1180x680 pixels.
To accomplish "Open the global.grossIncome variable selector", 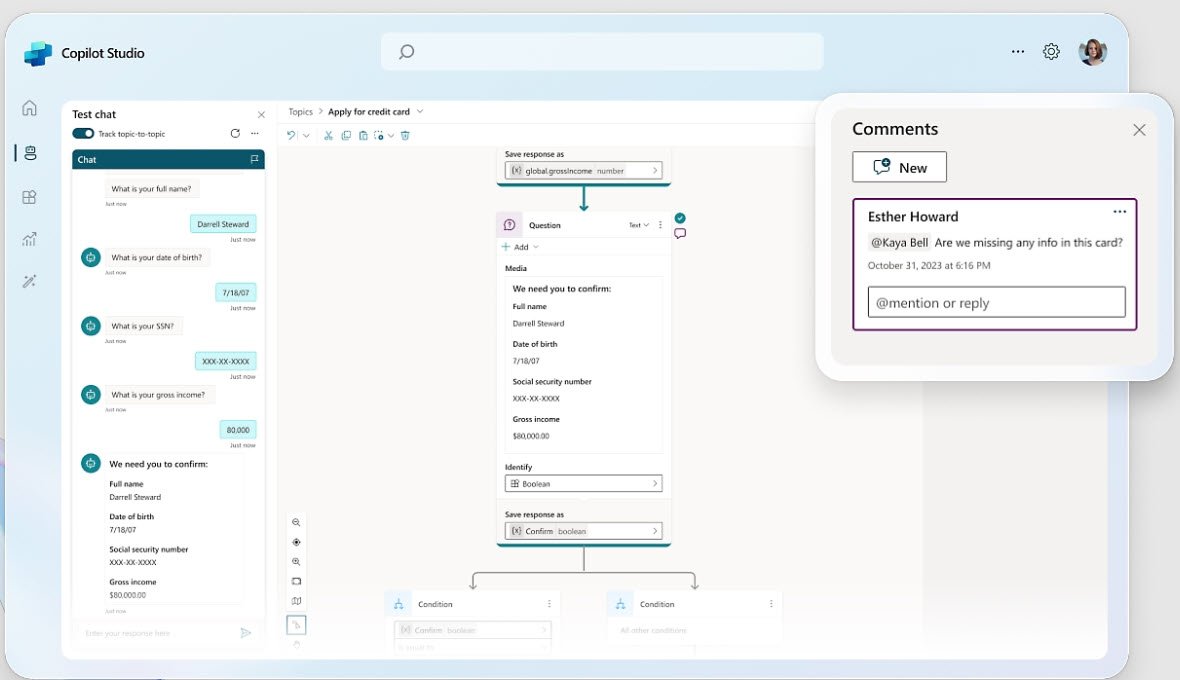I will tap(583, 171).
